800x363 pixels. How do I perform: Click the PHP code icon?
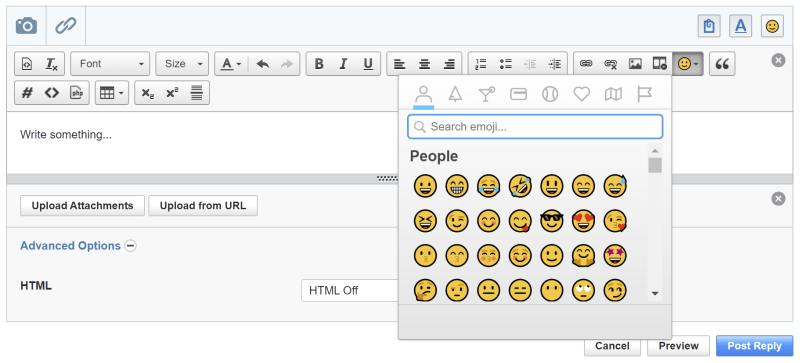pos(77,93)
